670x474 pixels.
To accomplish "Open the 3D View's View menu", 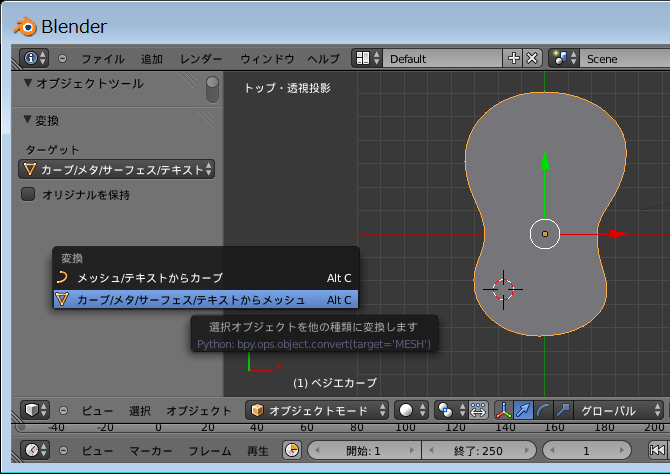I will pyautogui.click(x=97, y=411).
